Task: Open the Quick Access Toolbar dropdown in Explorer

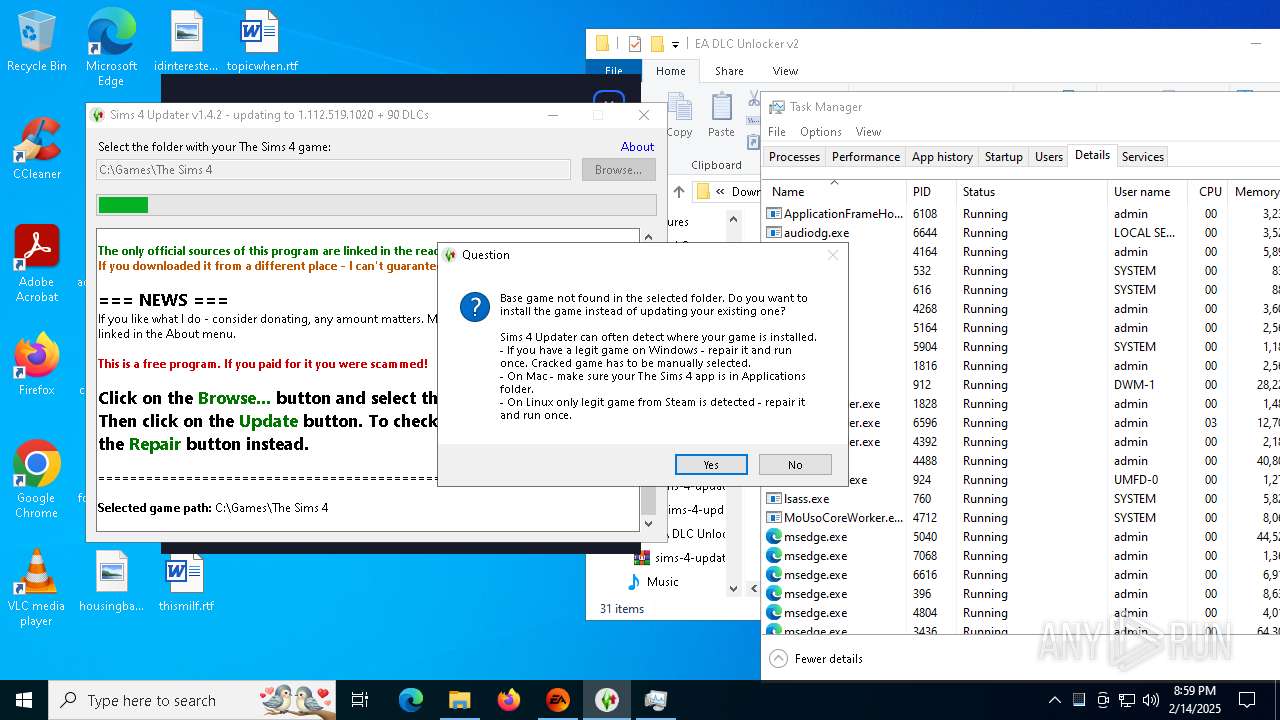Action: 676,44
